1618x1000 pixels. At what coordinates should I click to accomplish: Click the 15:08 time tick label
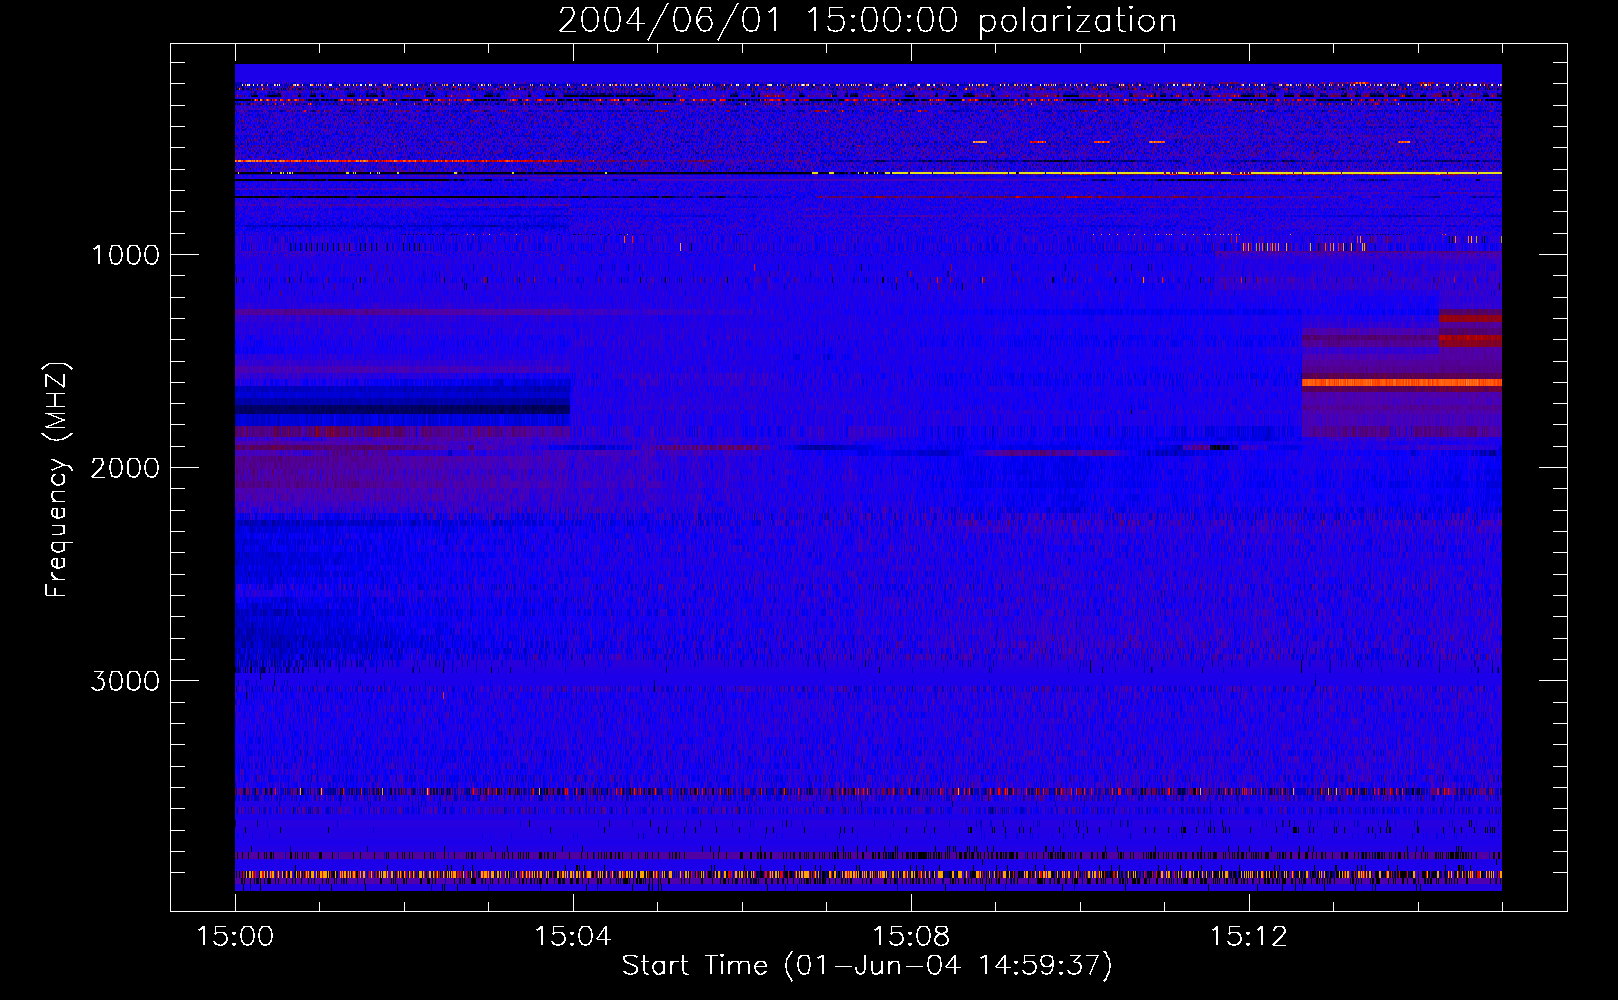coord(910,937)
